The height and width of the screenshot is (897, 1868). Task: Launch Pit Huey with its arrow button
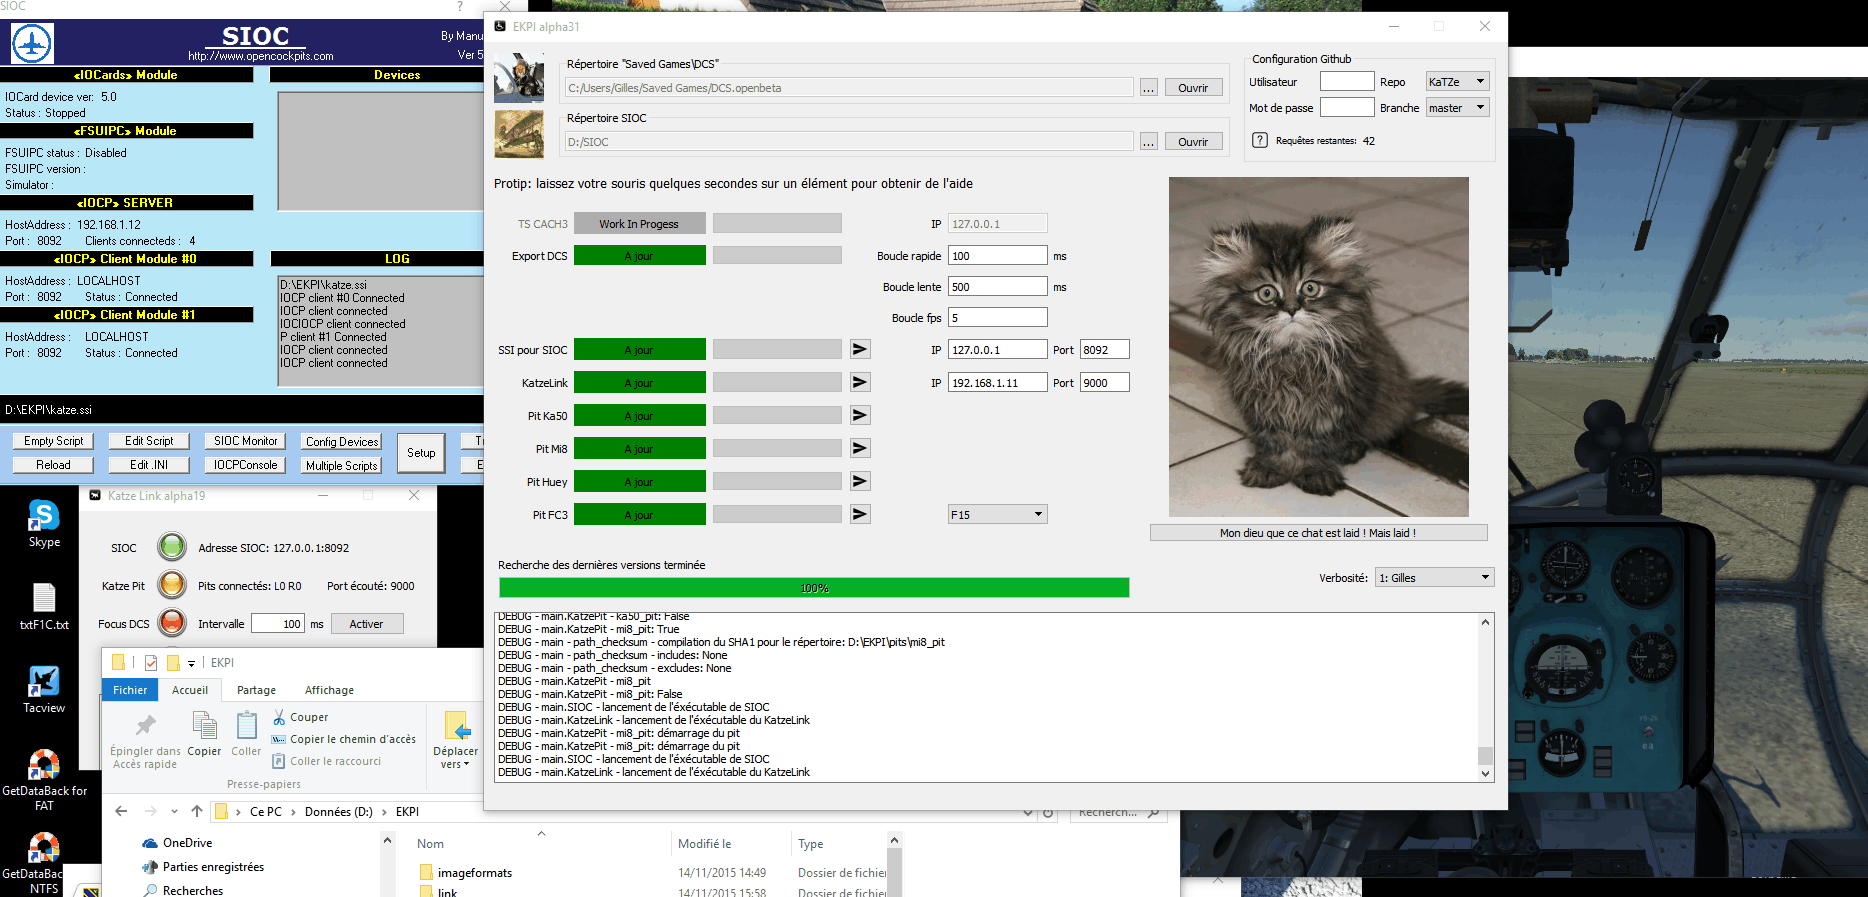click(x=859, y=481)
